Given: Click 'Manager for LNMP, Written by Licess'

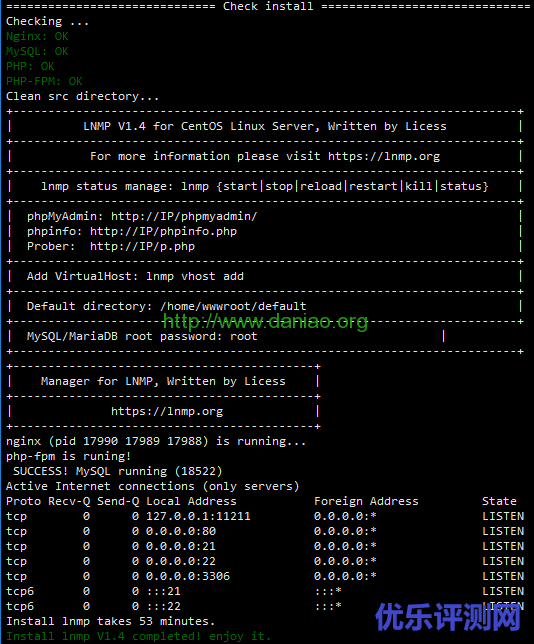Looking at the screenshot, I should [163, 382].
